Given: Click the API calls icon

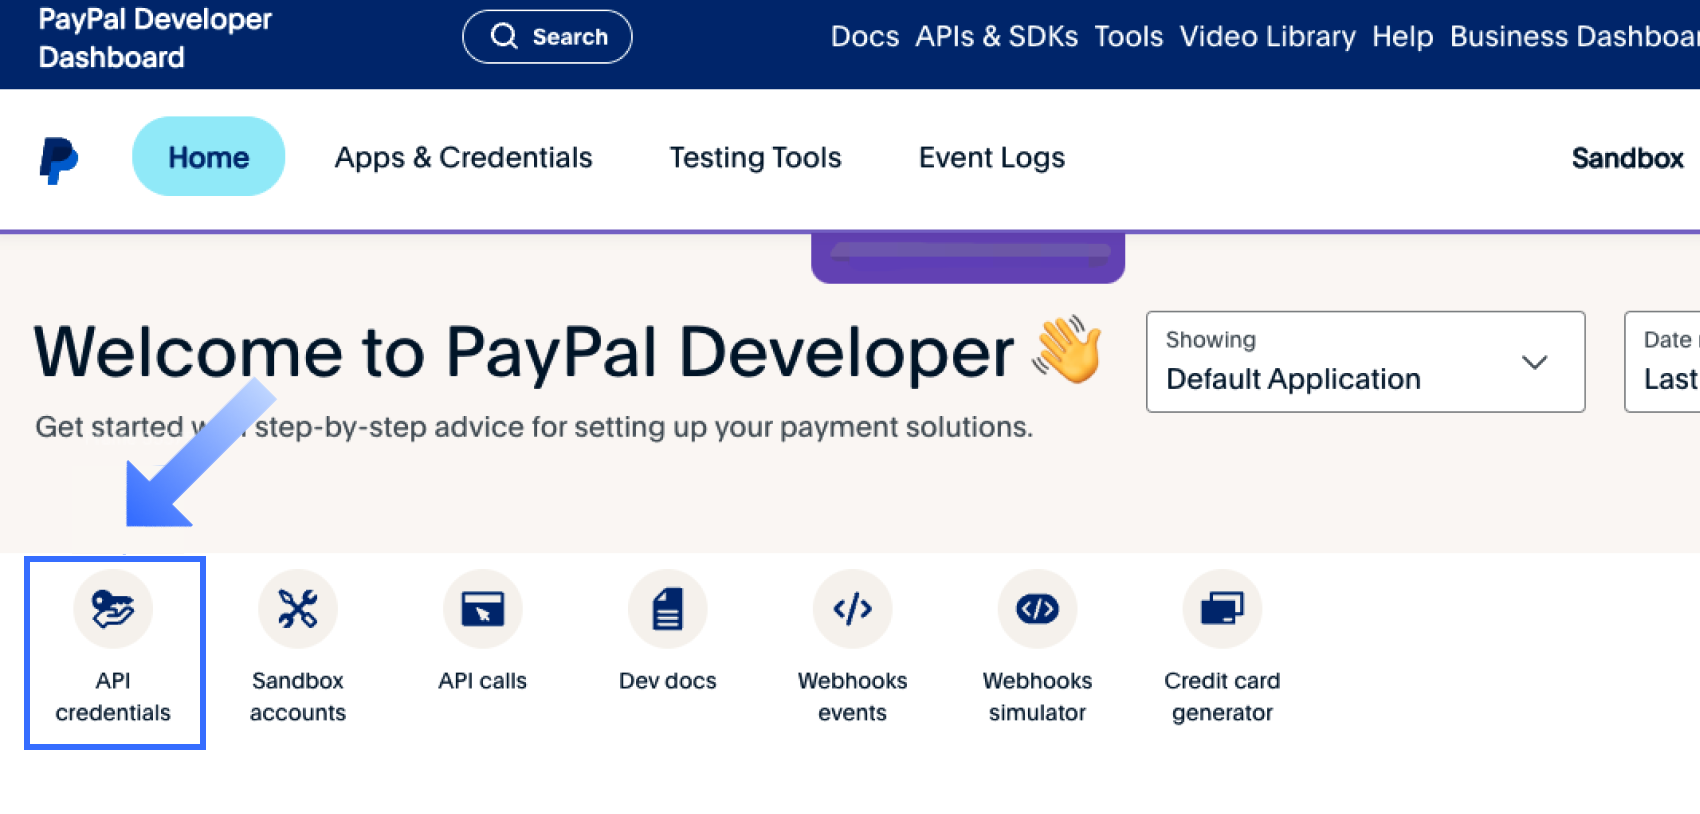Looking at the screenshot, I should (x=482, y=609).
